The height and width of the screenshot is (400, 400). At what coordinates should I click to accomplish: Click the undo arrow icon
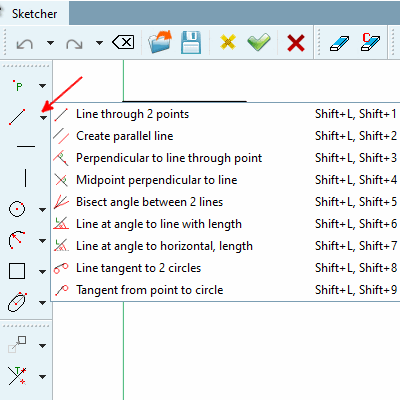pyautogui.click(x=25, y=43)
